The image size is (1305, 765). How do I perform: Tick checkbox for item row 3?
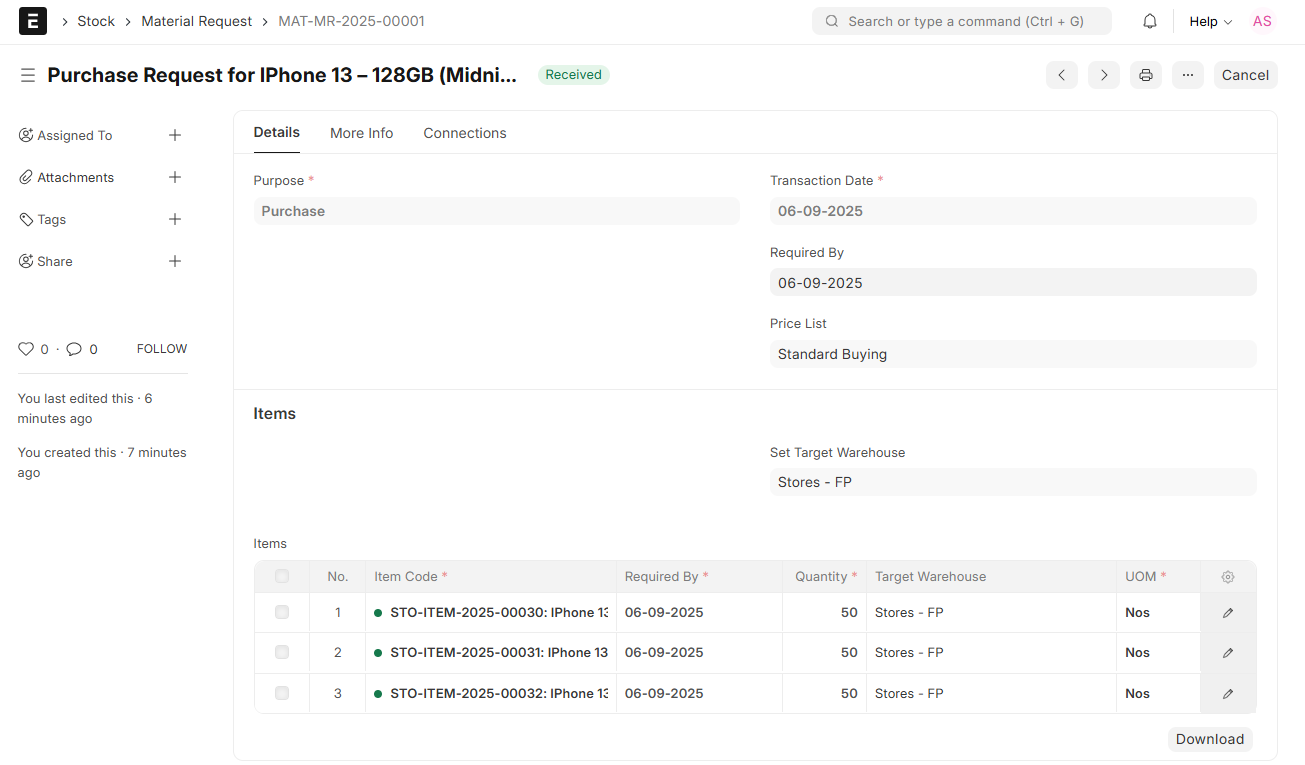pyautogui.click(x=282, y=693)
